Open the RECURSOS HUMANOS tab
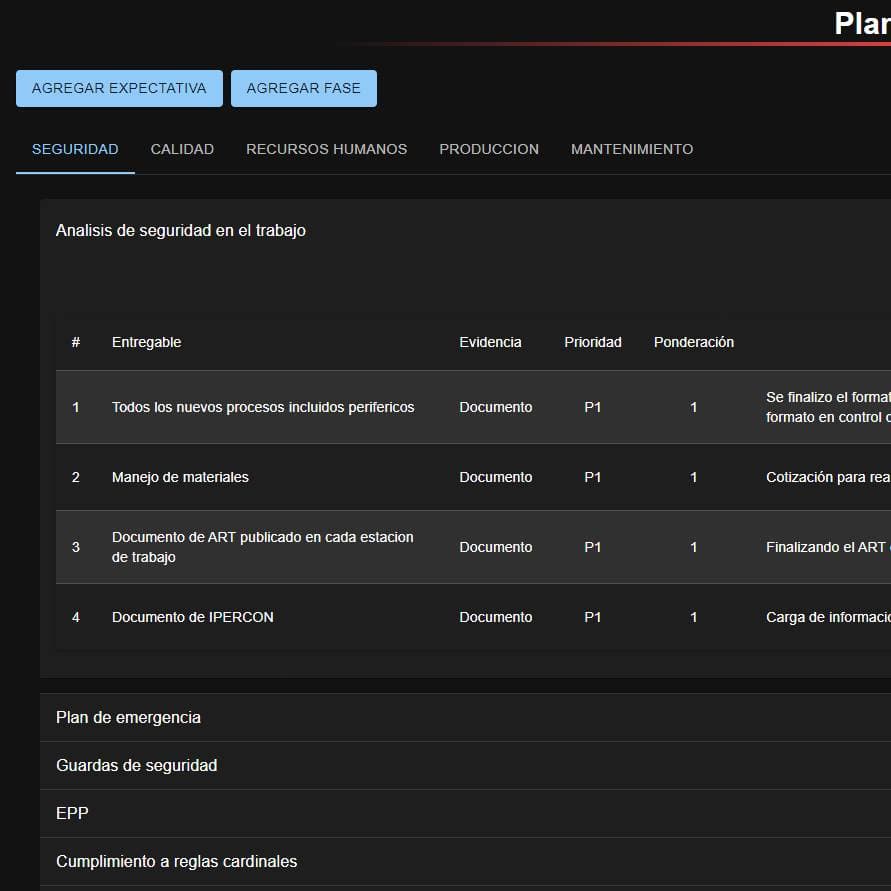 [326, 149]
